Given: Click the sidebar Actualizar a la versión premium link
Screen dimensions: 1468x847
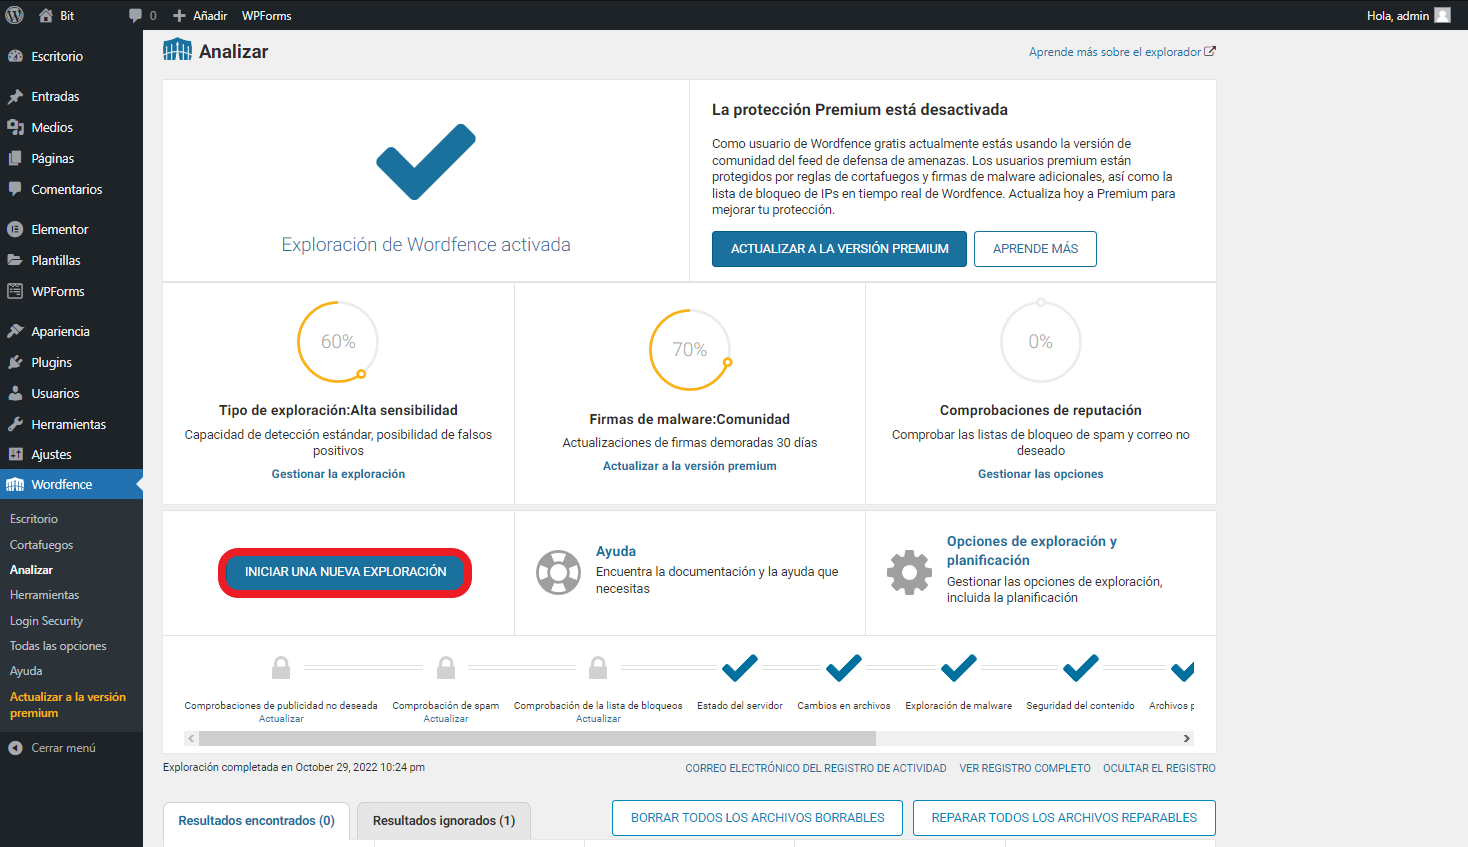Looking at the screenshot, I should (68, 705).
